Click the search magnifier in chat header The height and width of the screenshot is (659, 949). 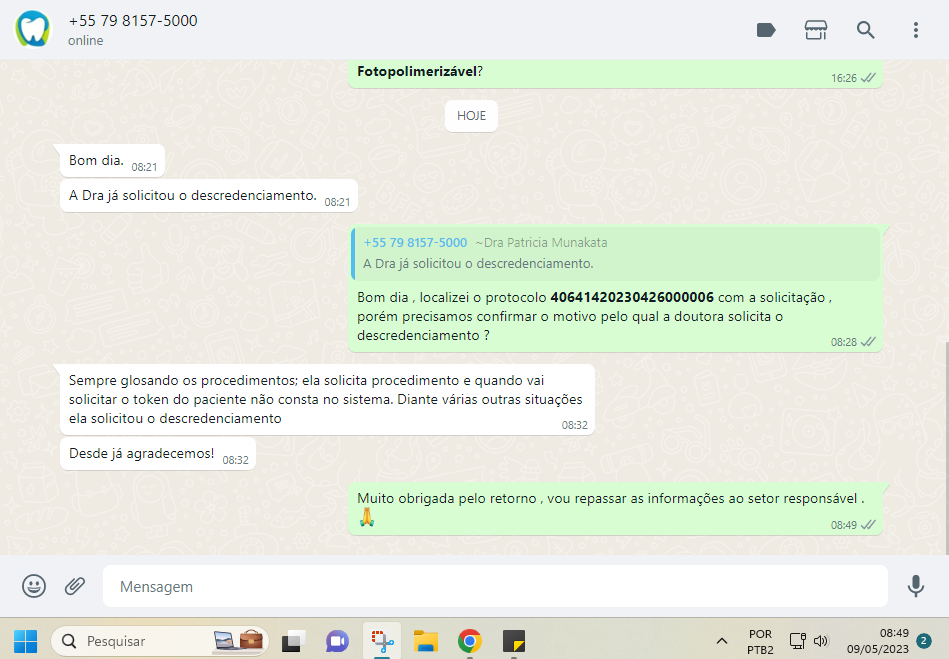pos(866,30)
